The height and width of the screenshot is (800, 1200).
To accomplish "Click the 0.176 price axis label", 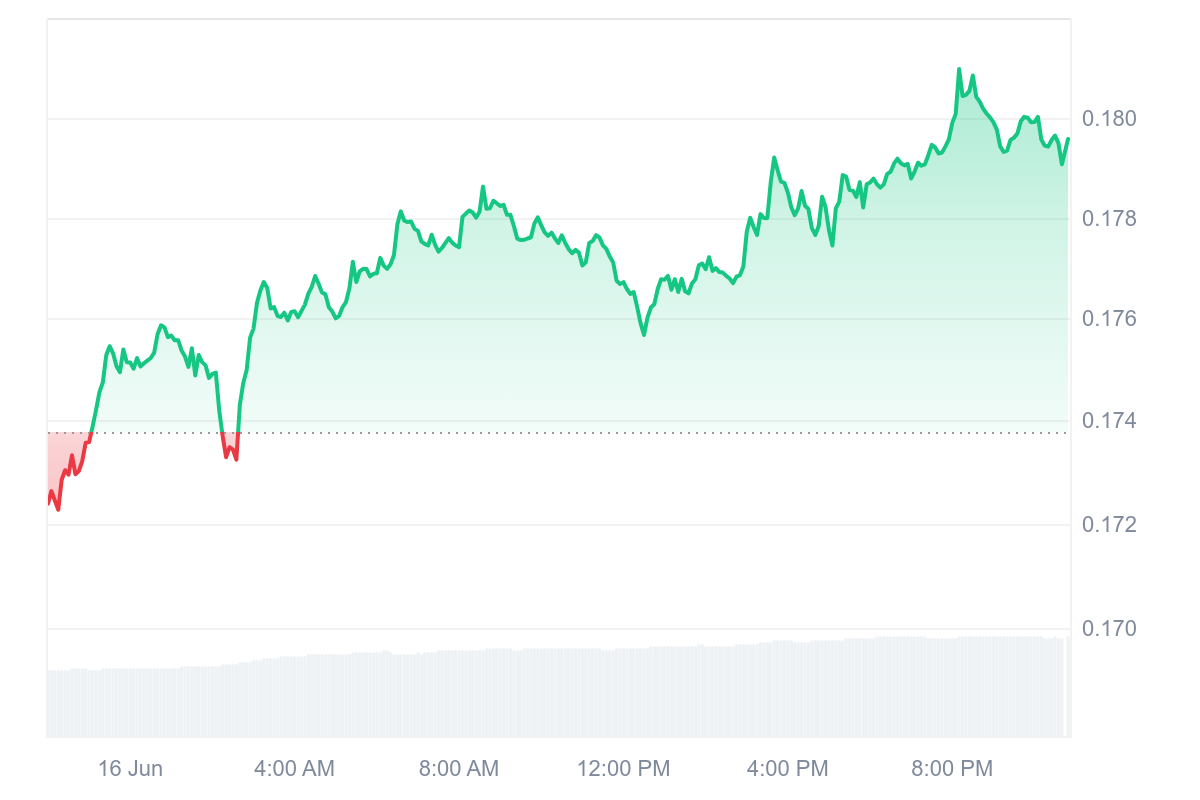I will (x=1109, y=319).
